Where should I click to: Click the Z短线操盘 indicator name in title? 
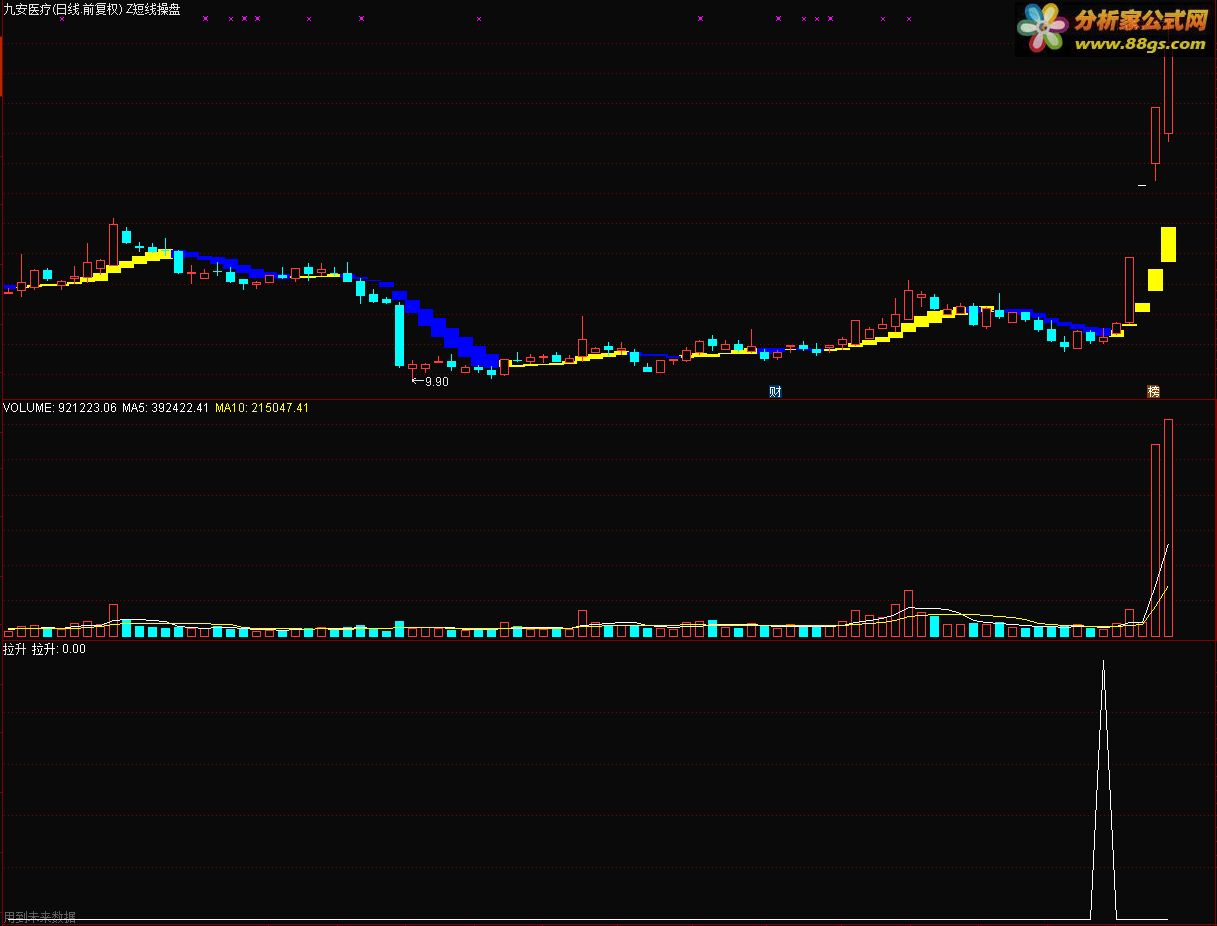tap(154, 9)
